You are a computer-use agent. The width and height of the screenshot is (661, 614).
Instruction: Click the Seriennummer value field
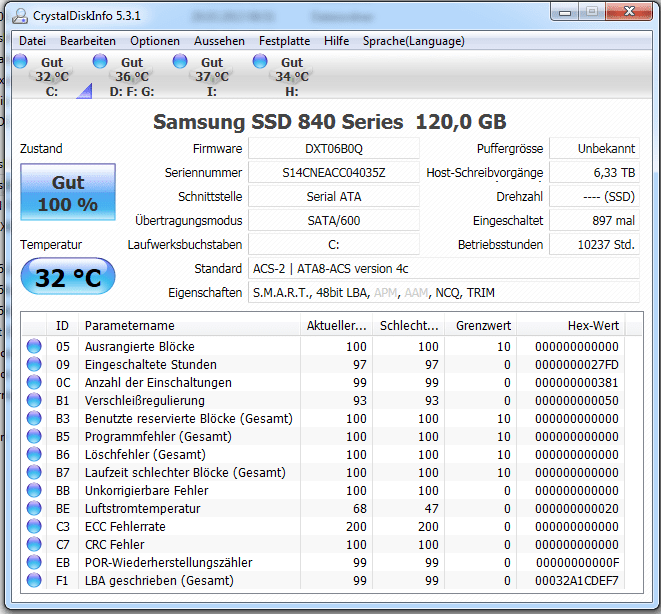point(333,173)
